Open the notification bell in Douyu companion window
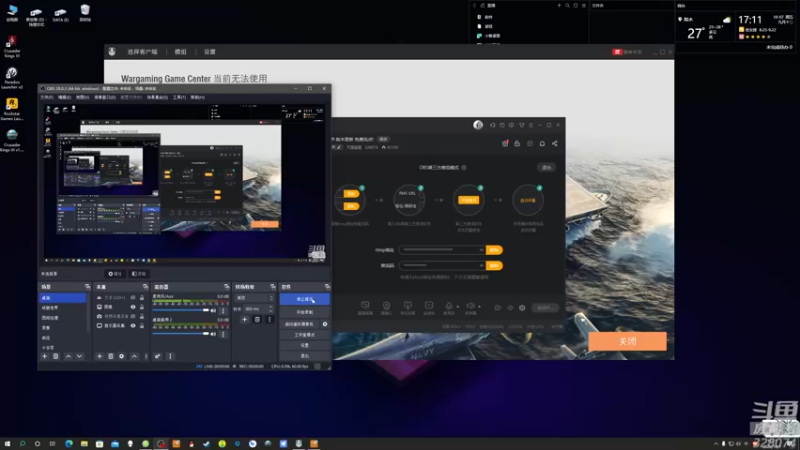The height and width of the screenshot is (450, 800). (542, 143)
